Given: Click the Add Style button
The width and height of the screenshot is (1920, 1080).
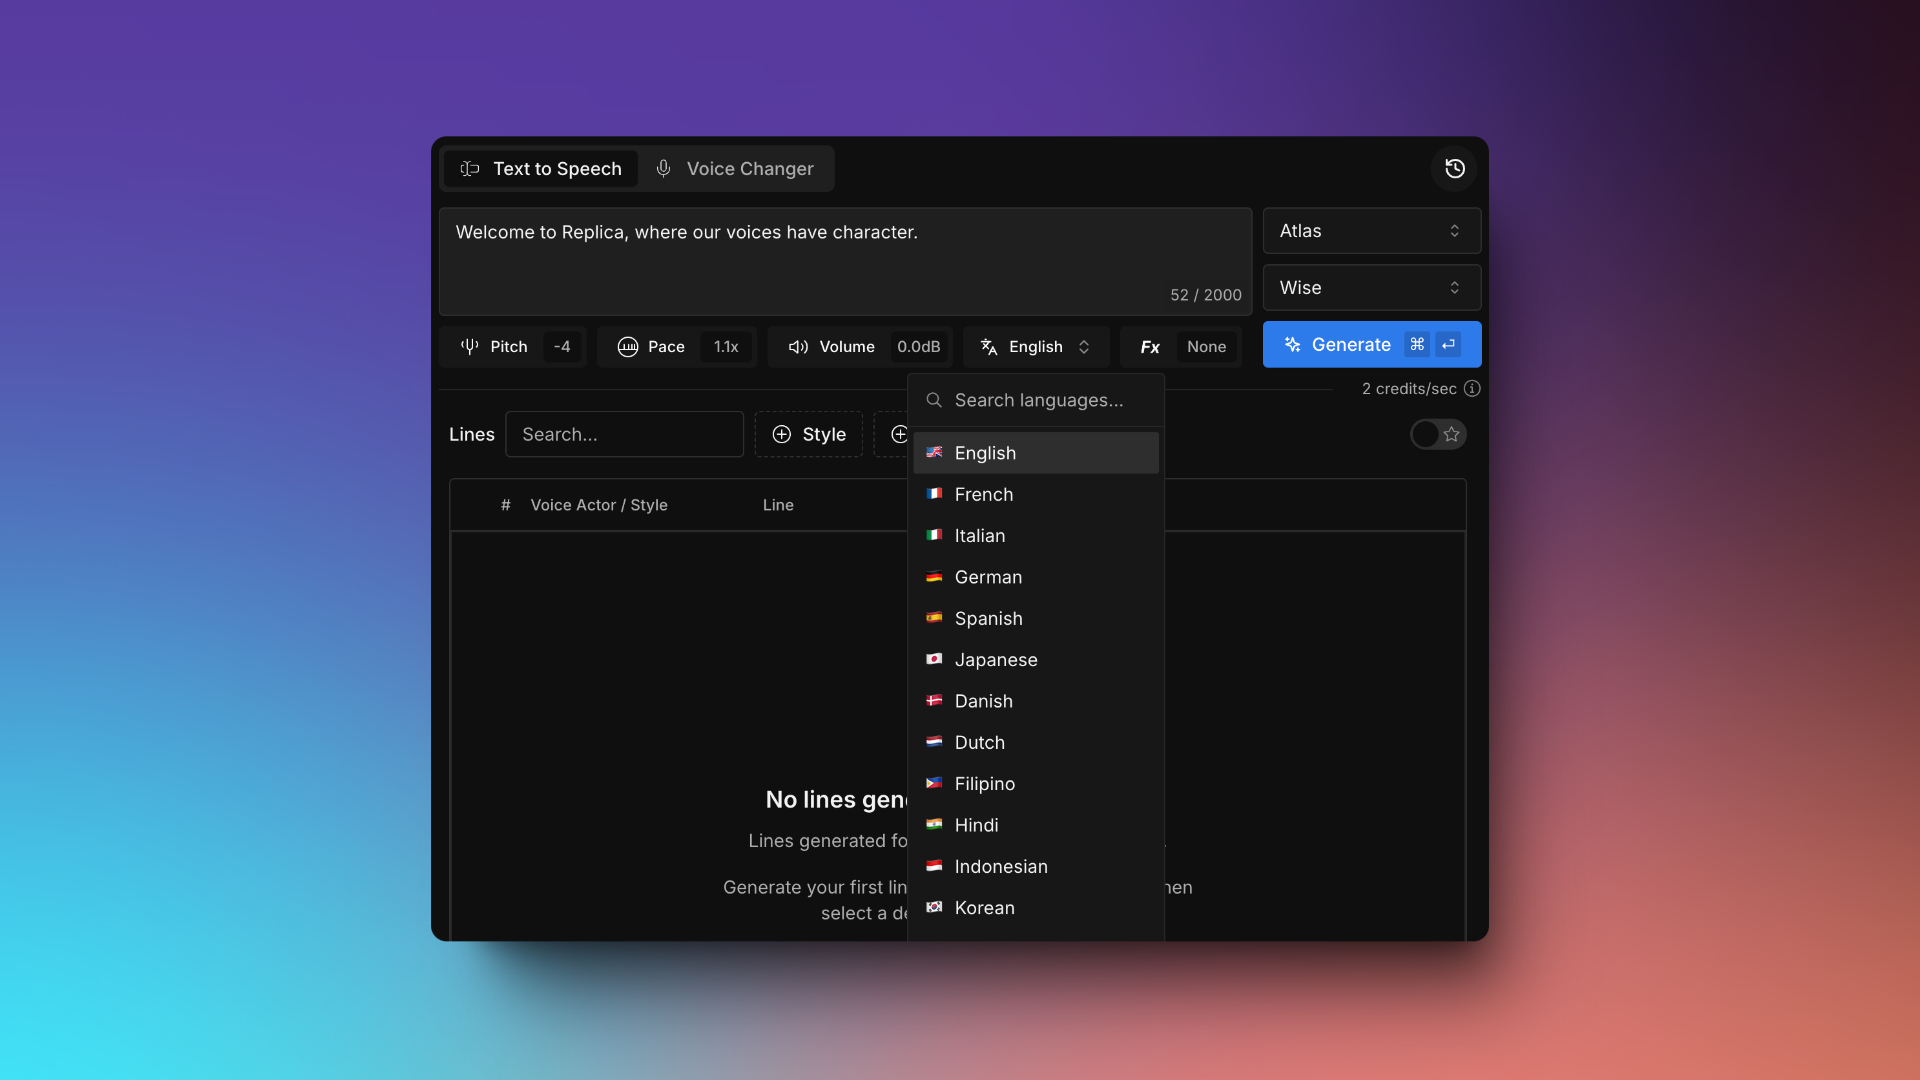Looking at the screenshot, I should pyautogui.click(x=808, y=433).
